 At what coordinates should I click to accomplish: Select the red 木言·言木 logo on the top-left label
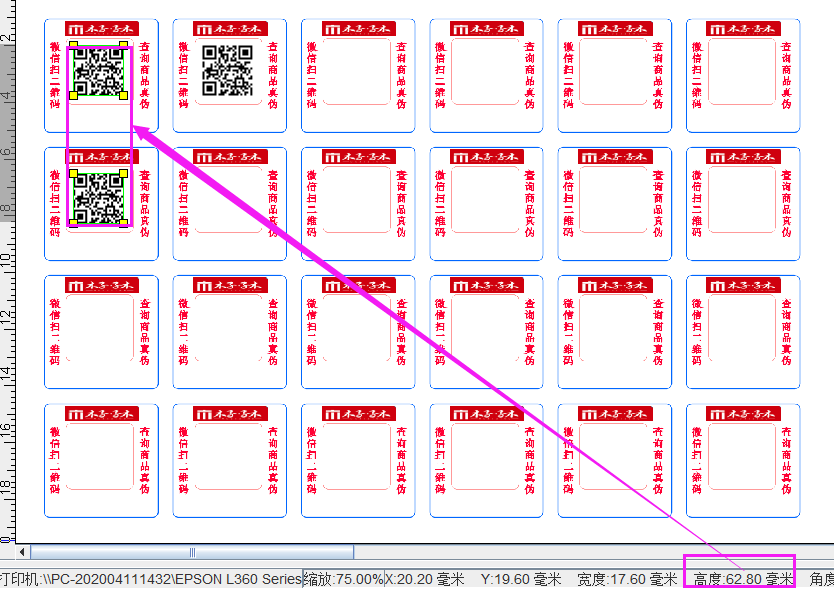pyautogui.click(x=100, y=28)
